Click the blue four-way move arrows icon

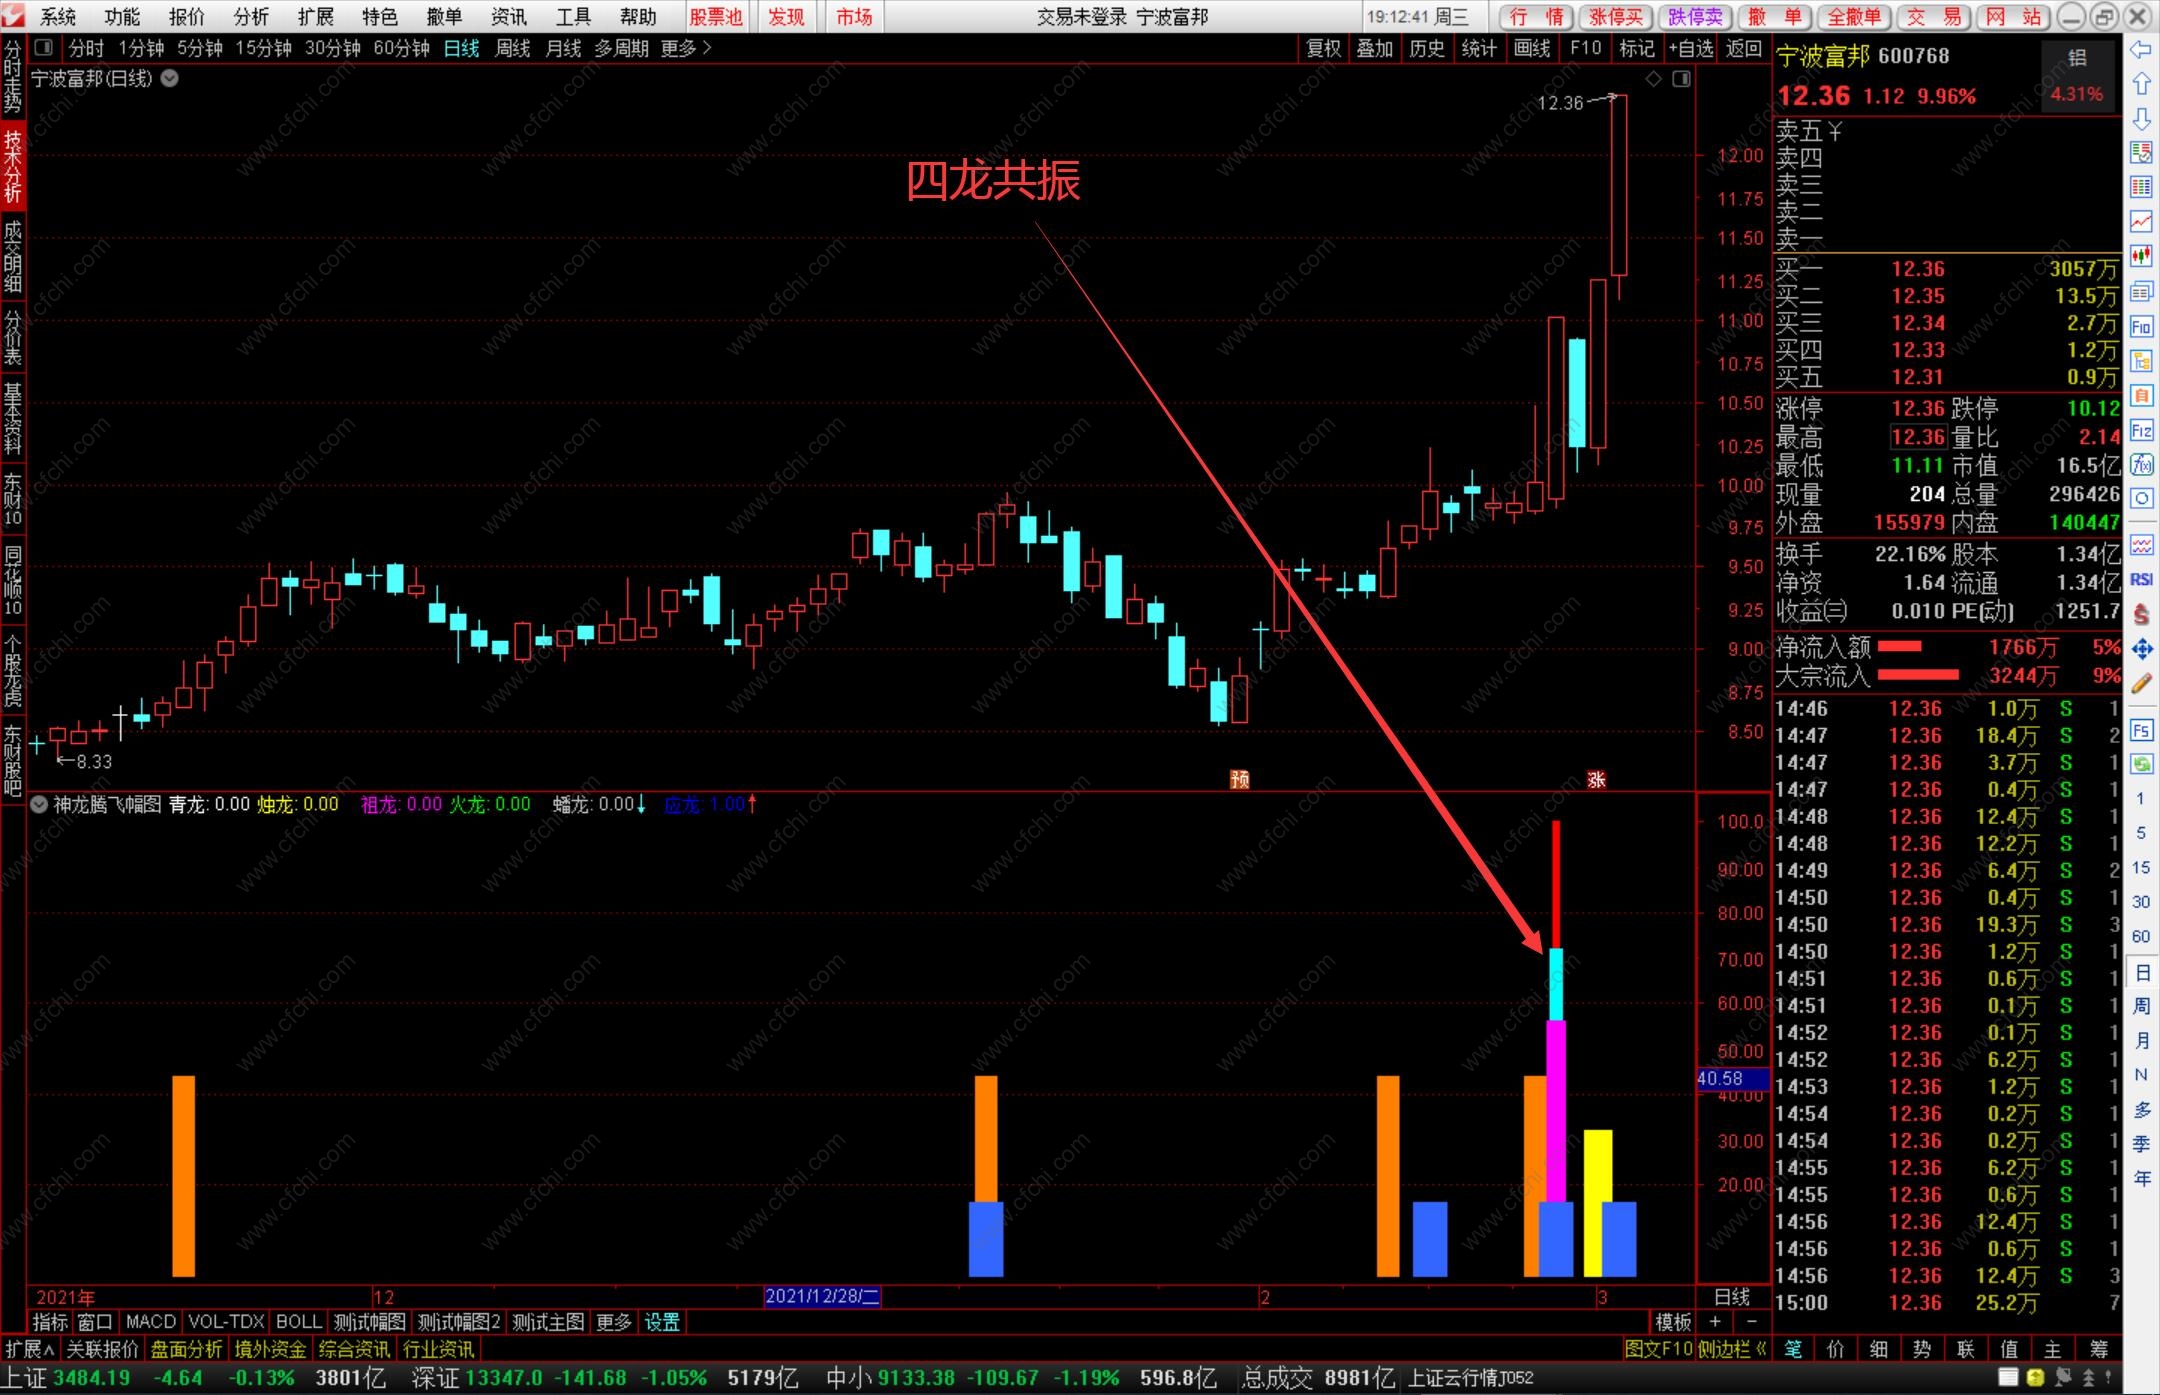tap(2141, 650)
